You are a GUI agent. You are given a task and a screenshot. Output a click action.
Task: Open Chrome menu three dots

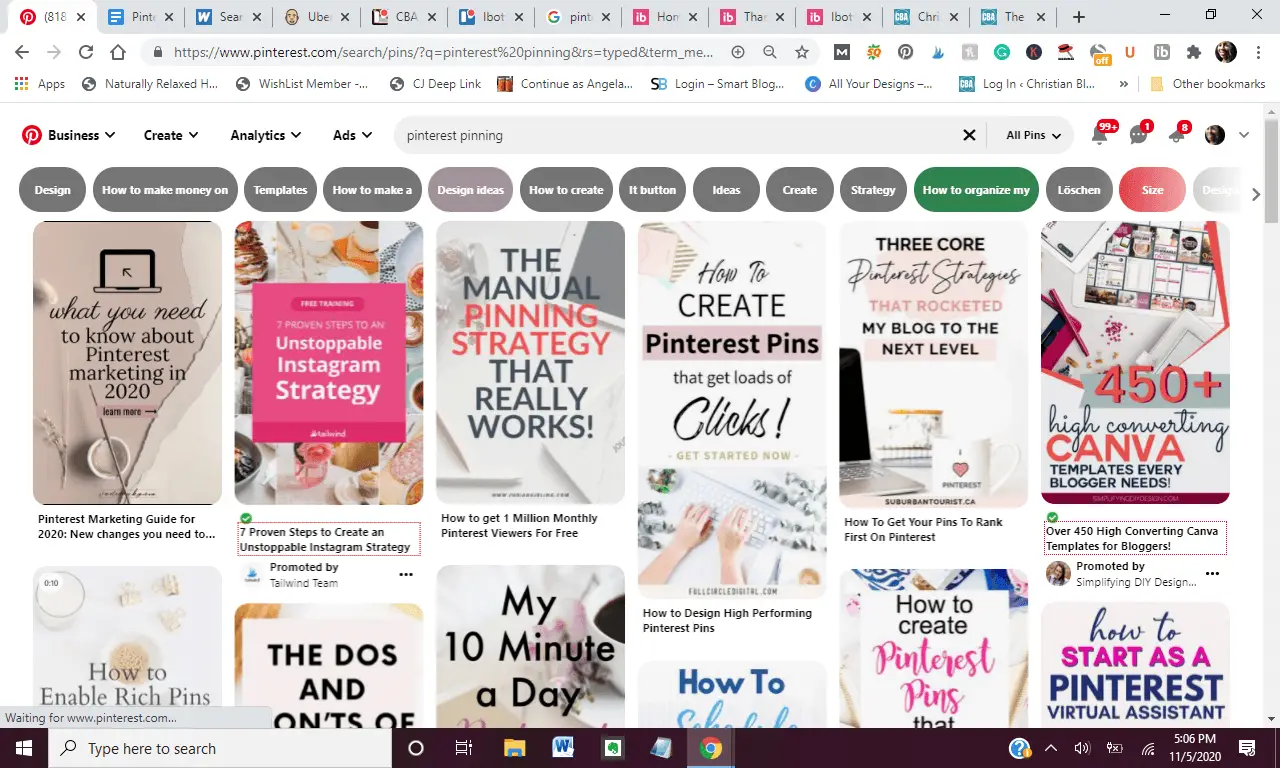(1258, 53)
